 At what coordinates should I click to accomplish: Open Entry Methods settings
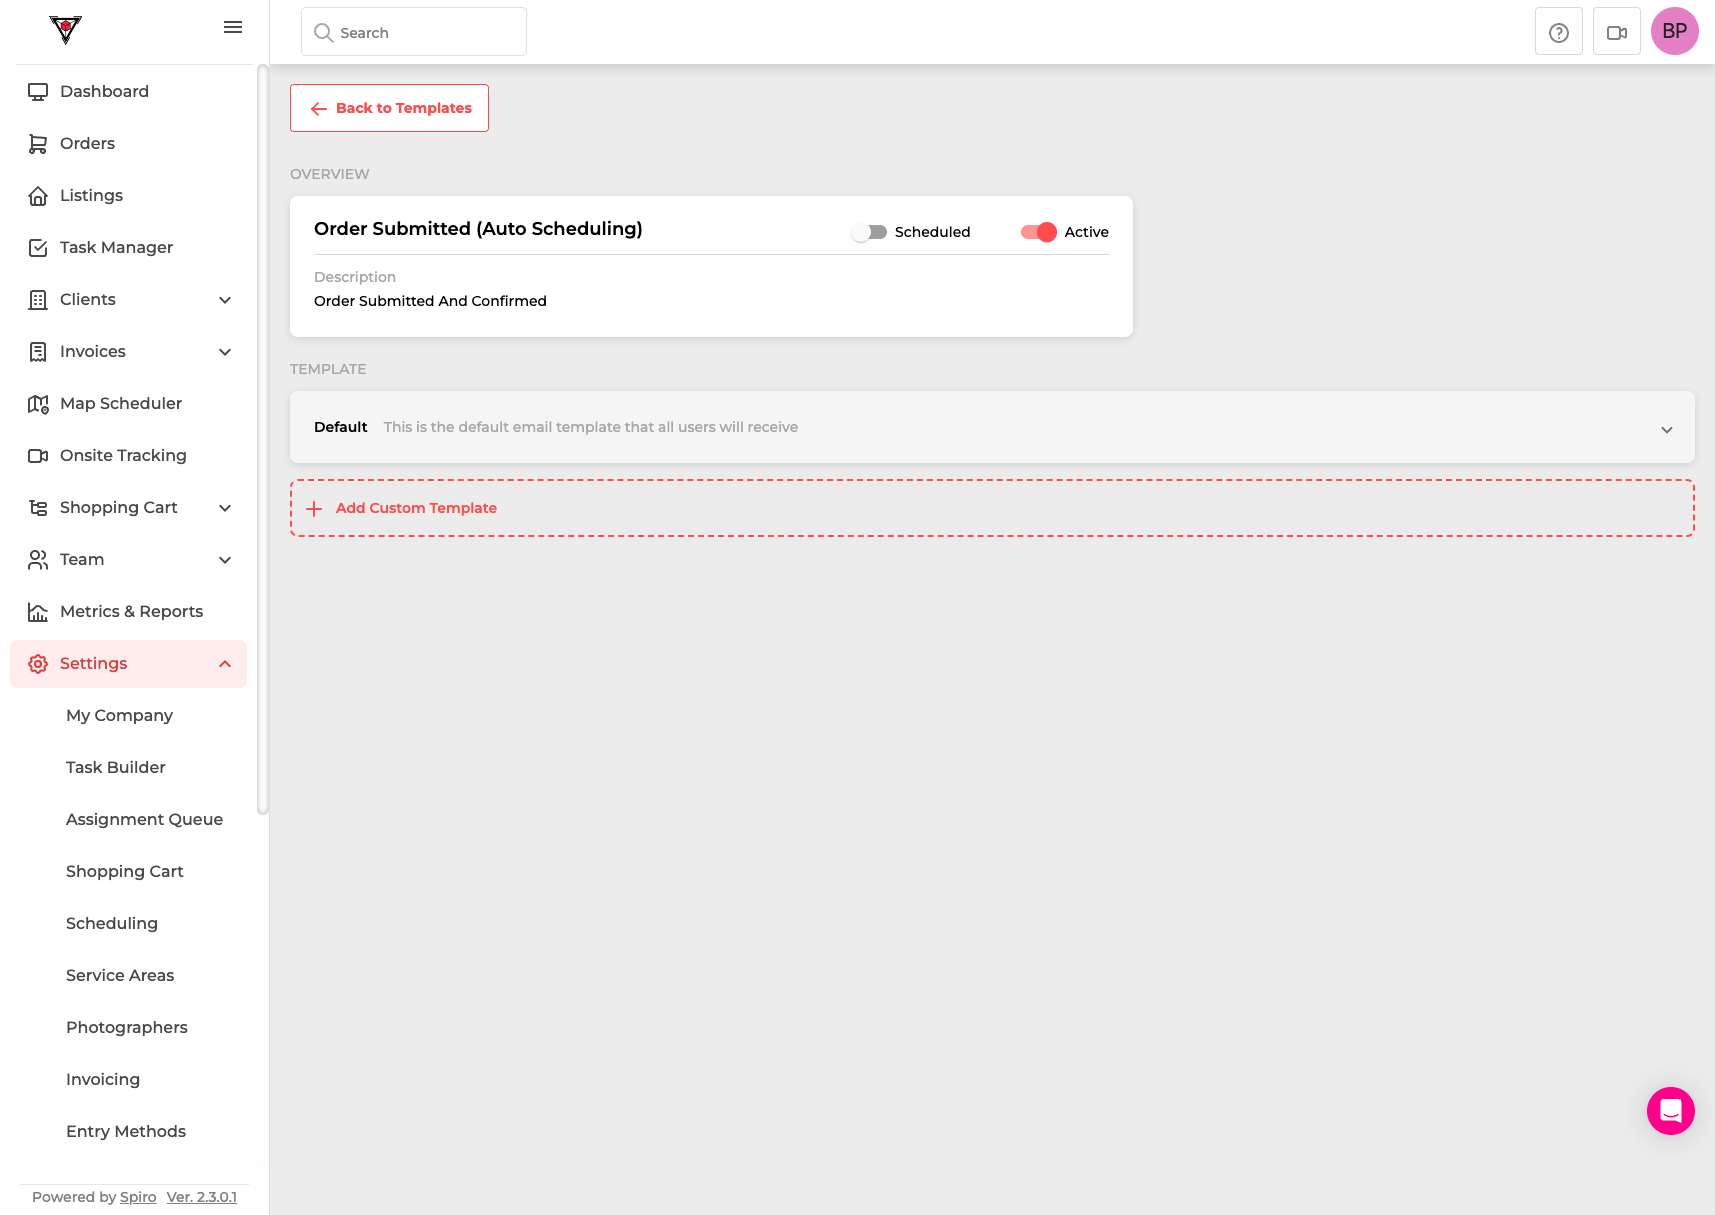coord(126,1131)
